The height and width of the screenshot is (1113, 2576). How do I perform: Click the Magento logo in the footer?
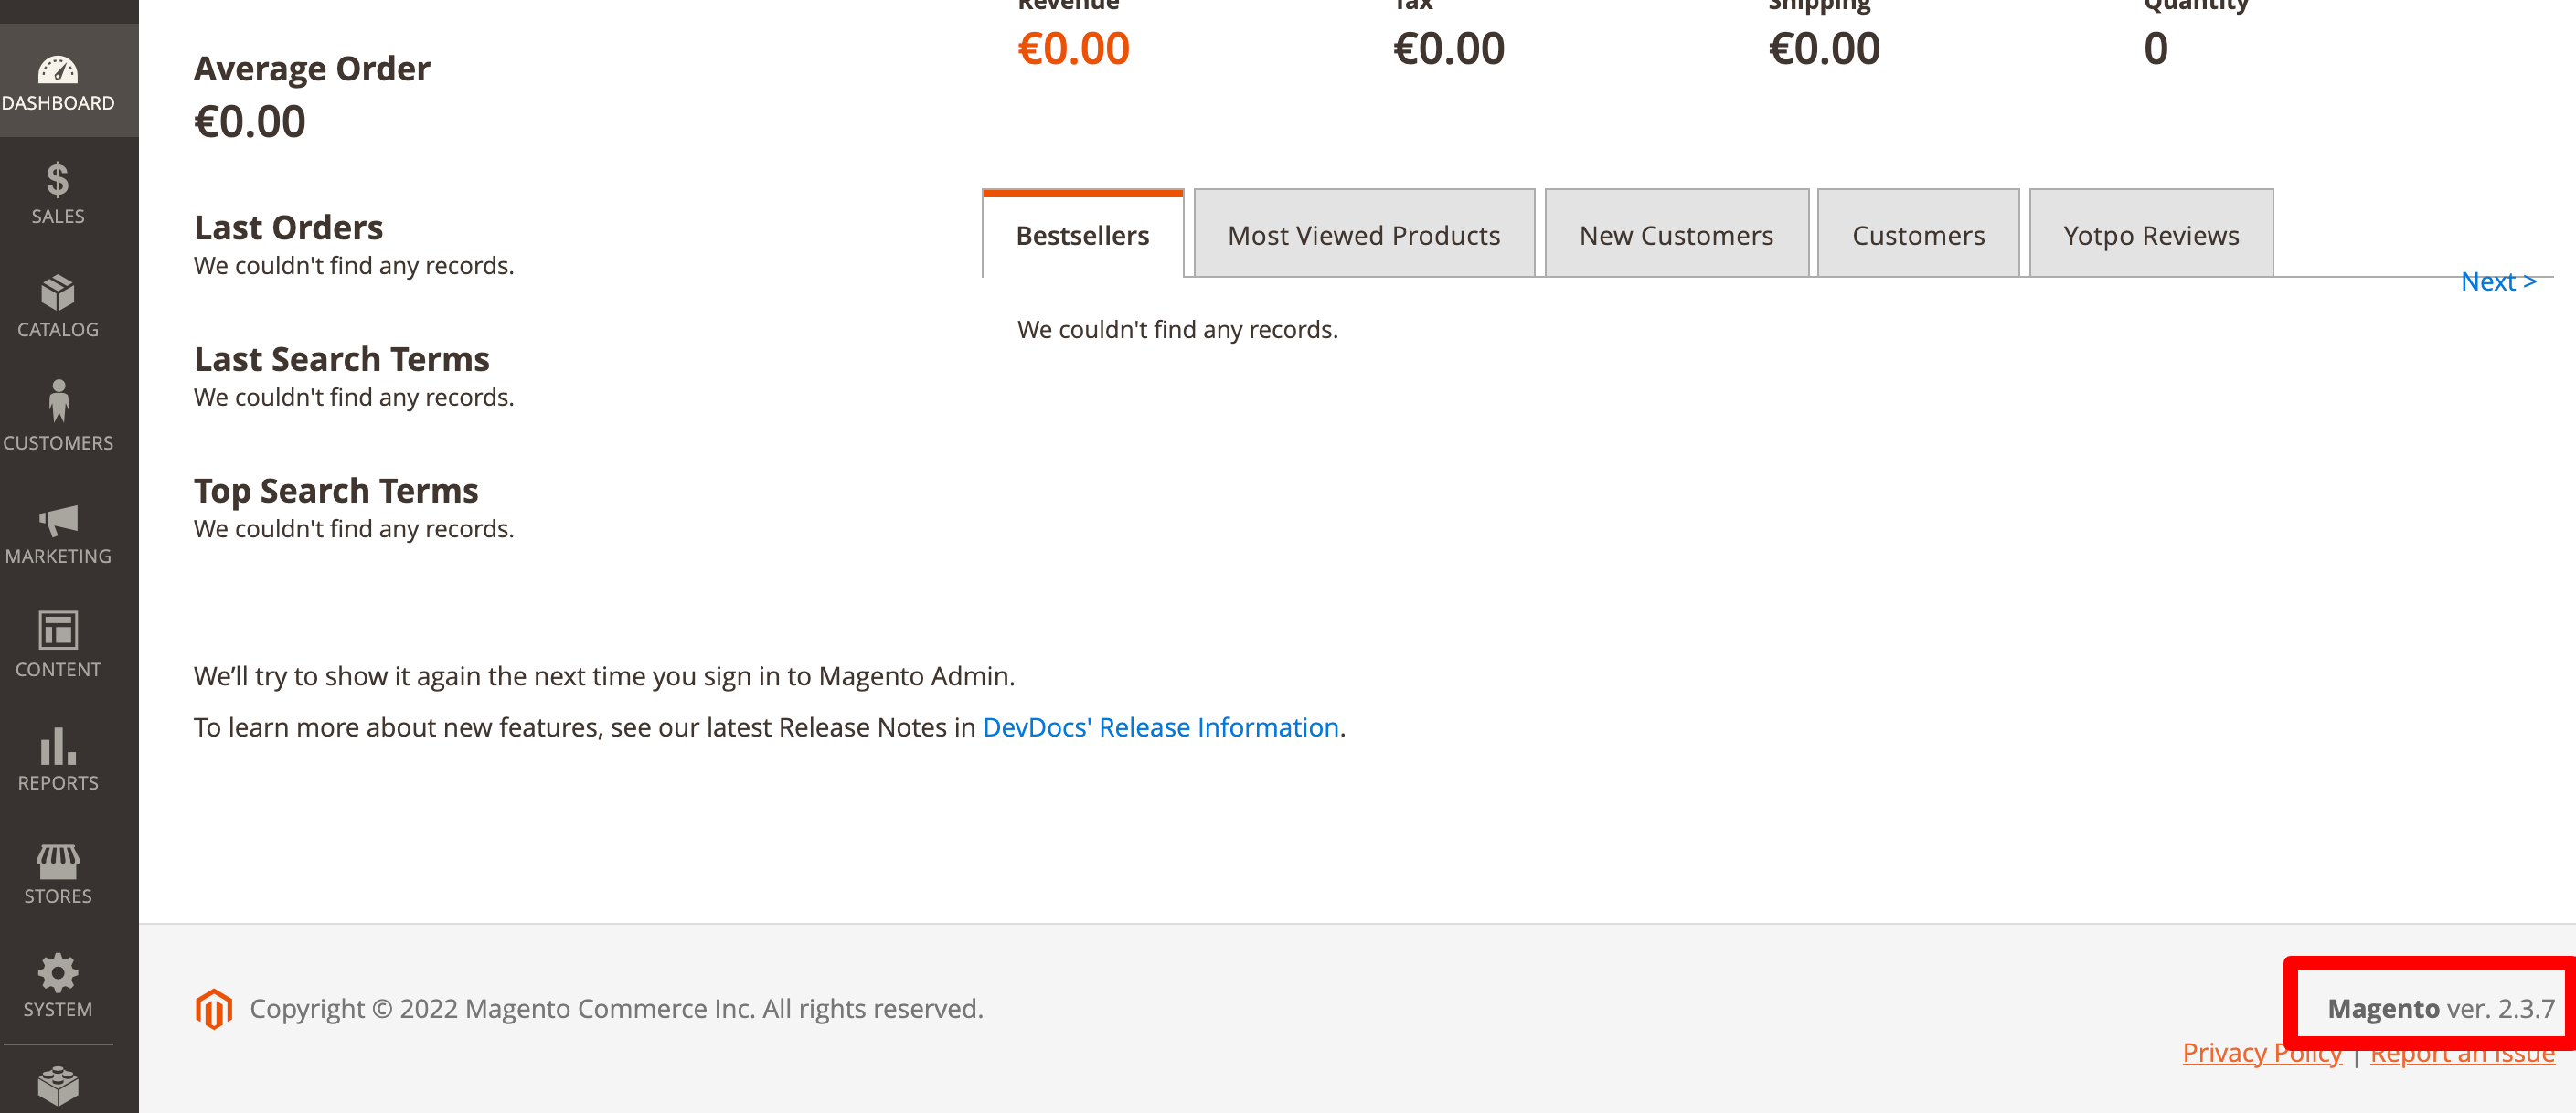(214, 1008)
